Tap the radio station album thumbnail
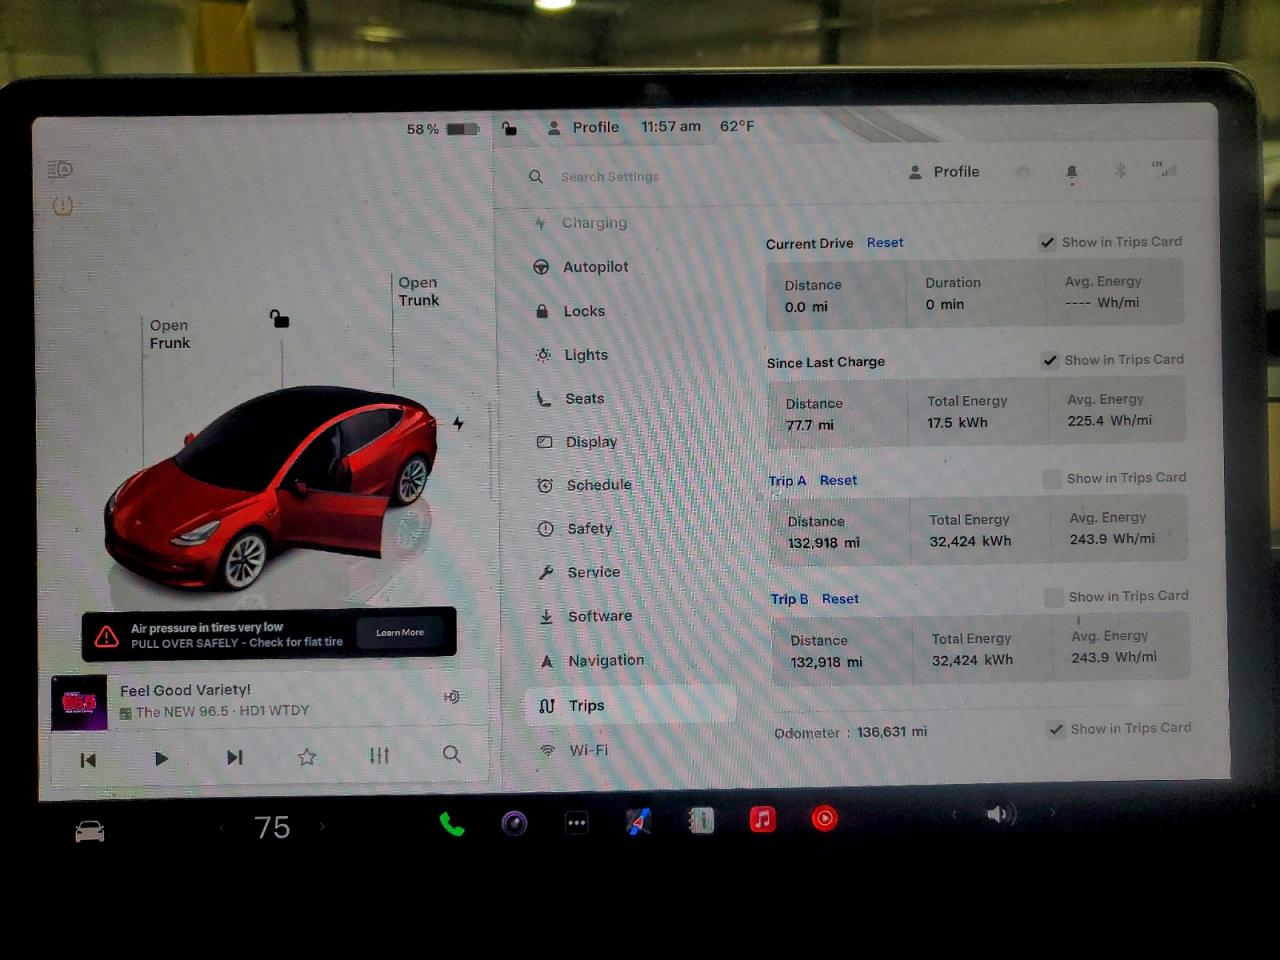Image resolution: width=1280 pixels, height=960 pixels. (x=79, y=702)
